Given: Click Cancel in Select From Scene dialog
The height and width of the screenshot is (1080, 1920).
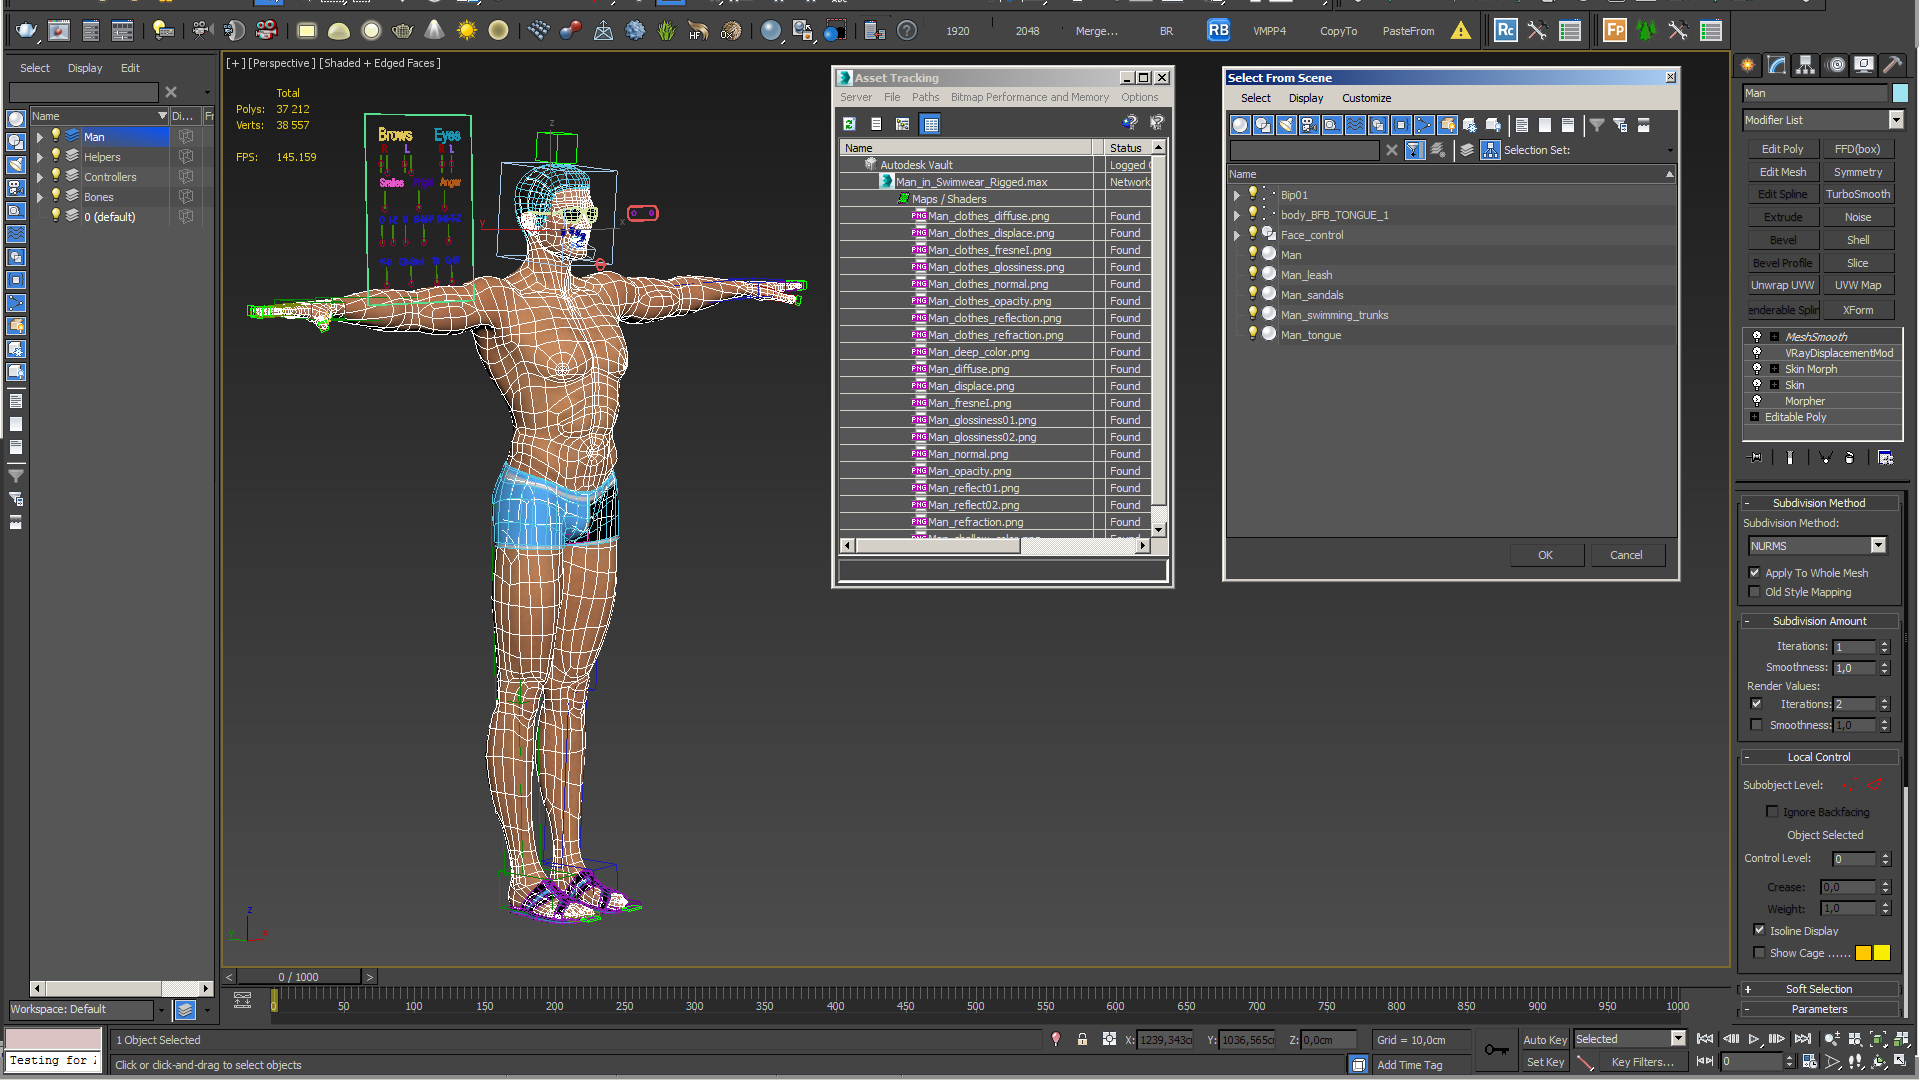Looking at the screenshot, I should pos(1626,555).
